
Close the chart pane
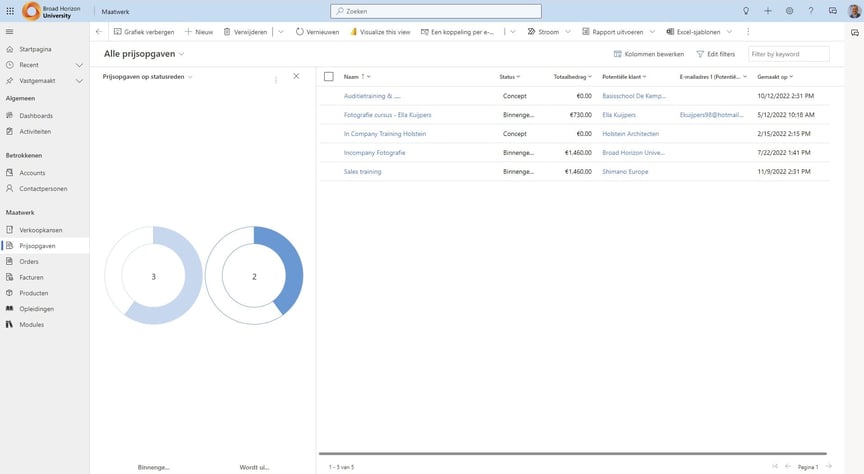click(x=296, y=77)
